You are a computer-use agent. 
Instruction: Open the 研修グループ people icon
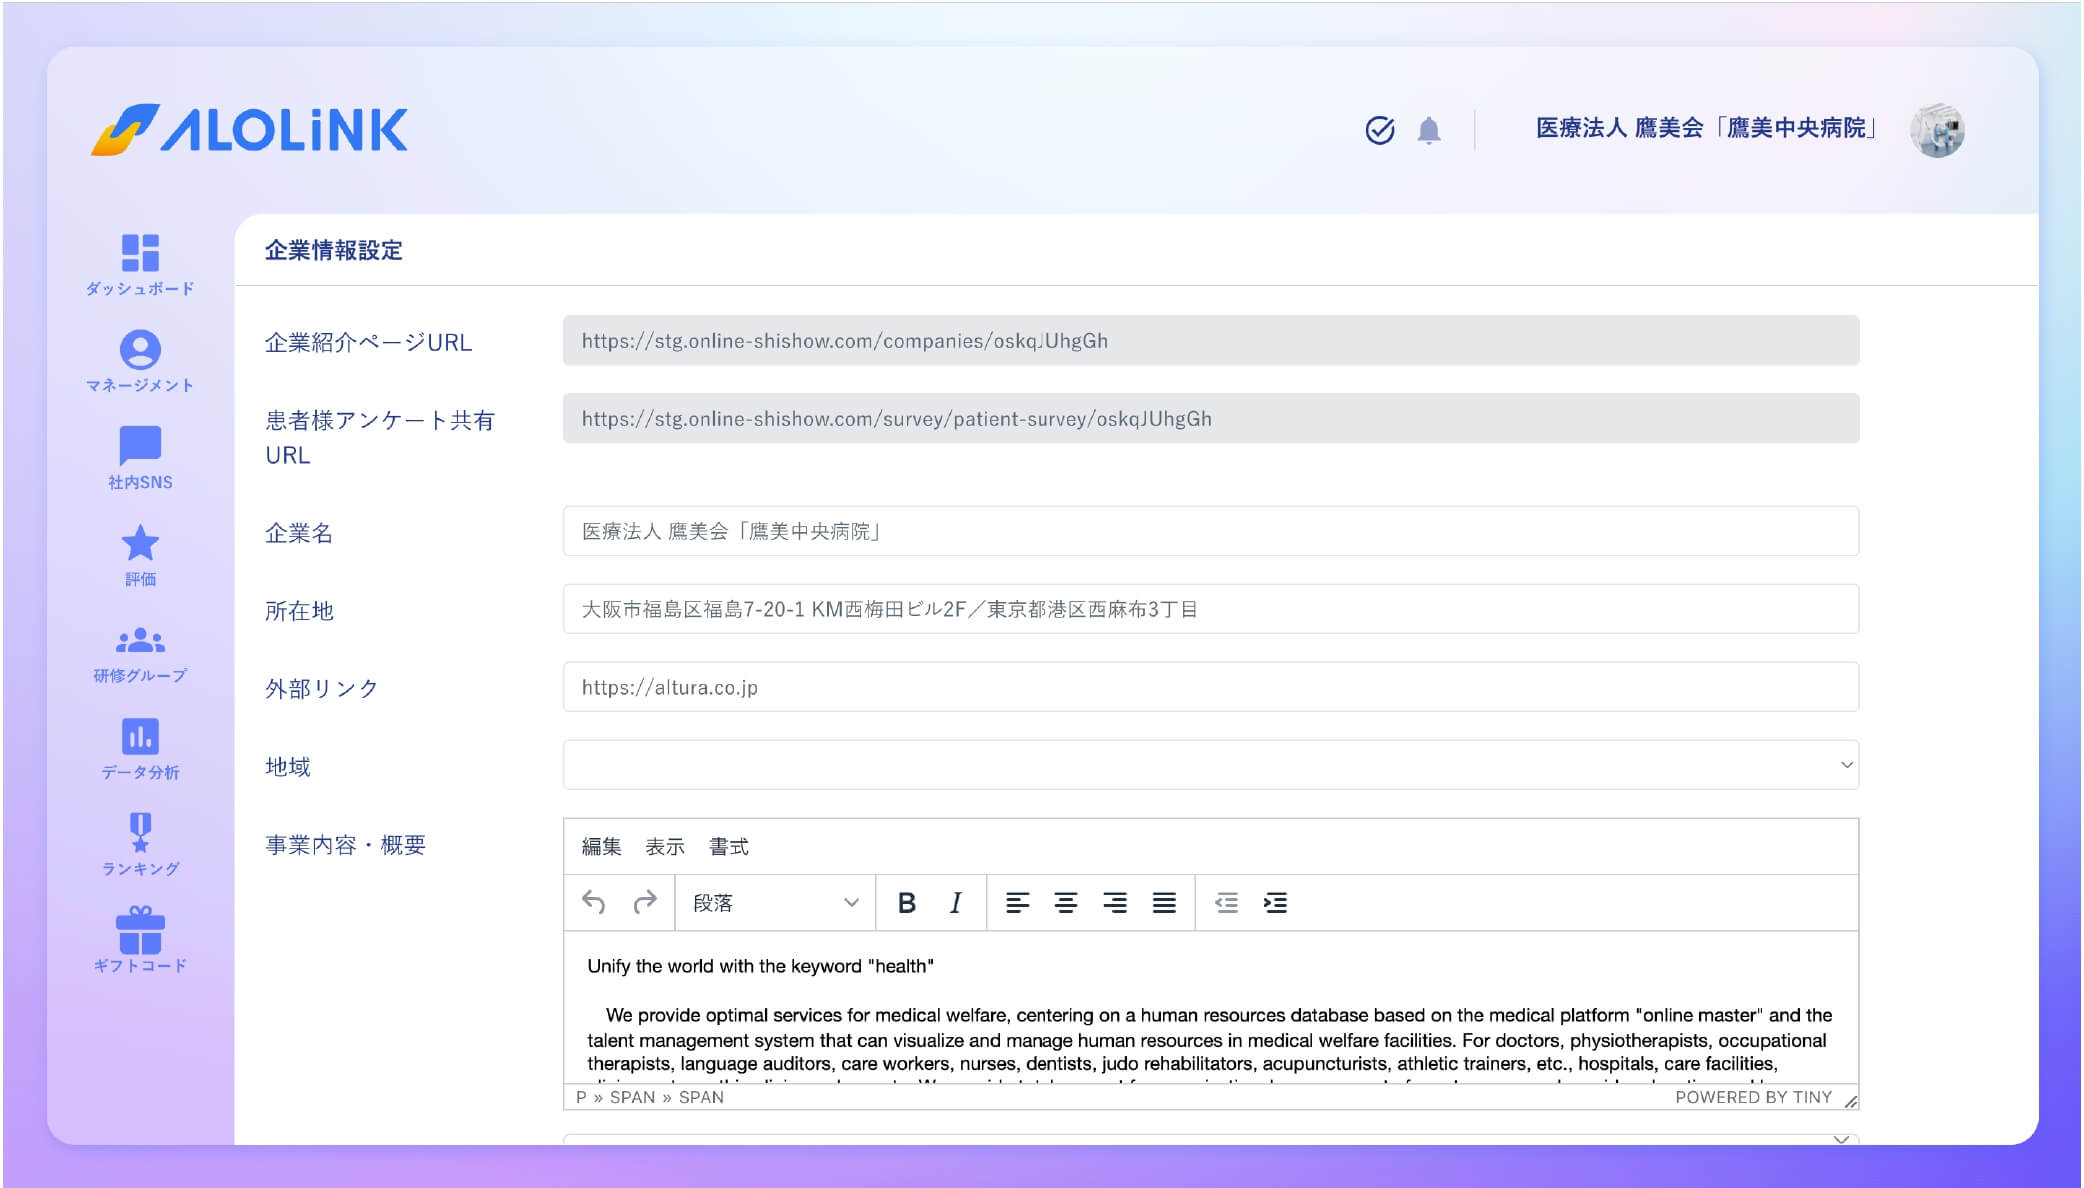click(140, 640)
